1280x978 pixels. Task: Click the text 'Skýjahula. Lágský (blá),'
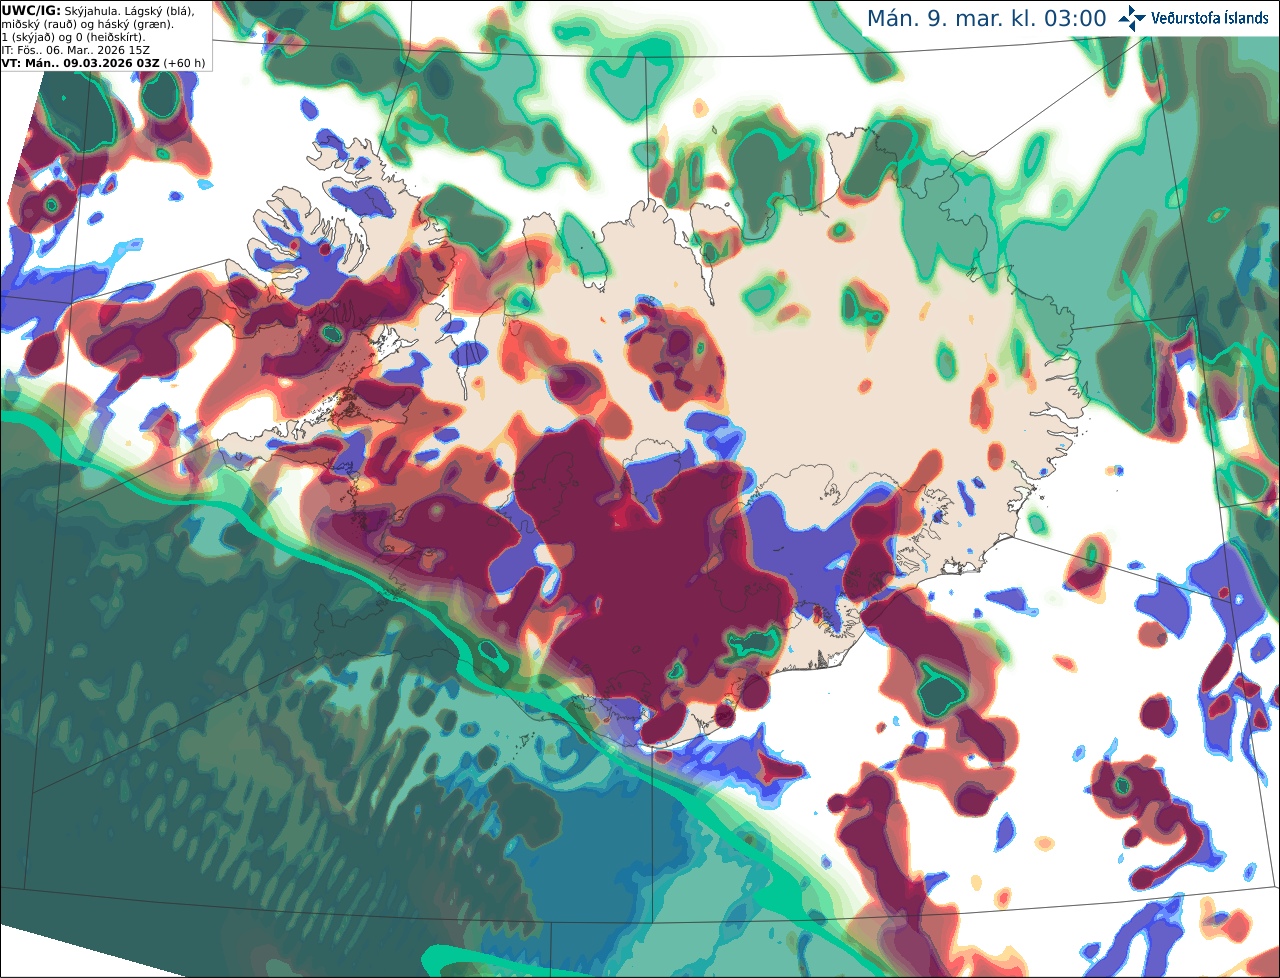(129, 10)
